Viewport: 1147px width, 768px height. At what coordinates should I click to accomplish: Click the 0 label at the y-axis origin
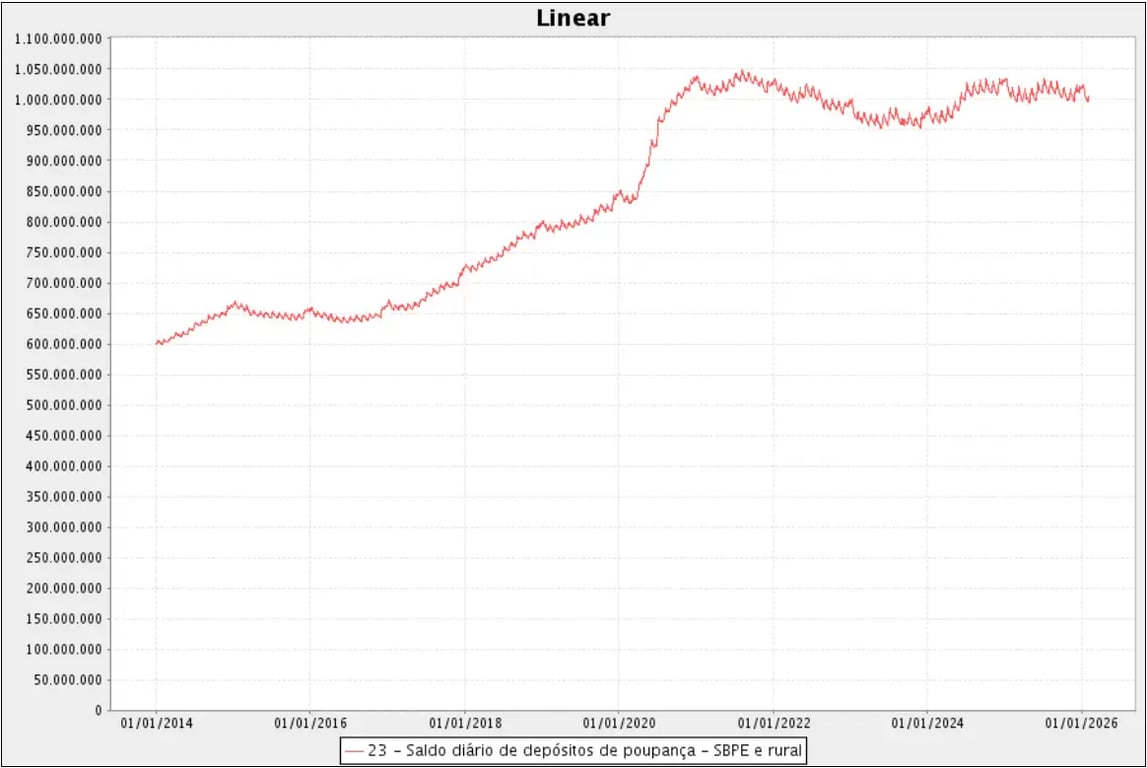point(98,710)
